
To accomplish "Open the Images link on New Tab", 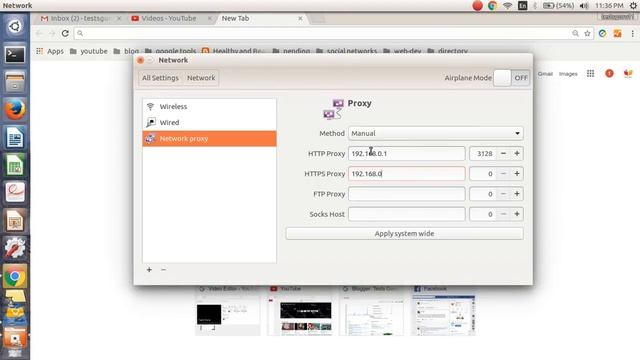I will click(568, 73).
